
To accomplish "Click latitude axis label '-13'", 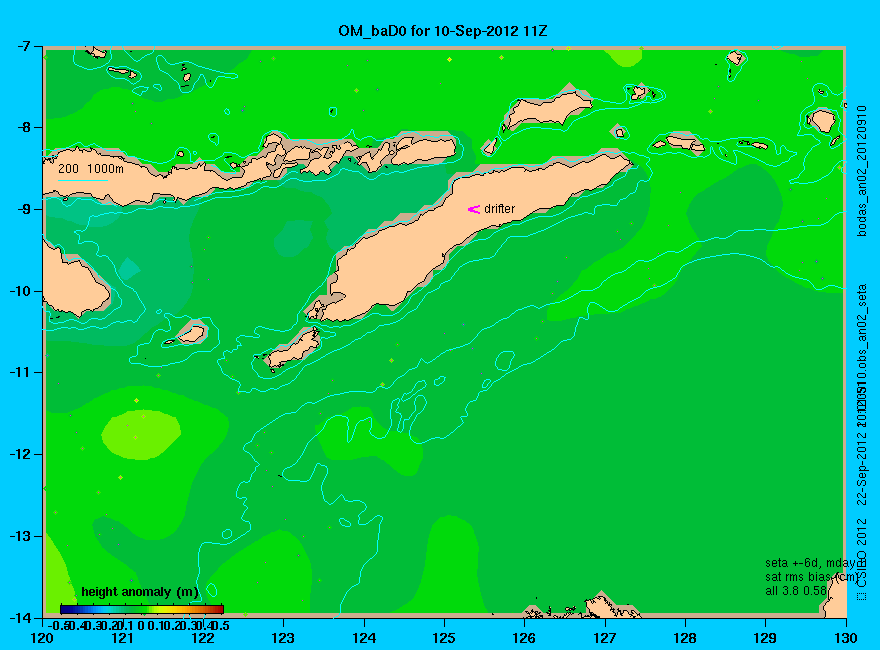I will [x=19, y=536].
